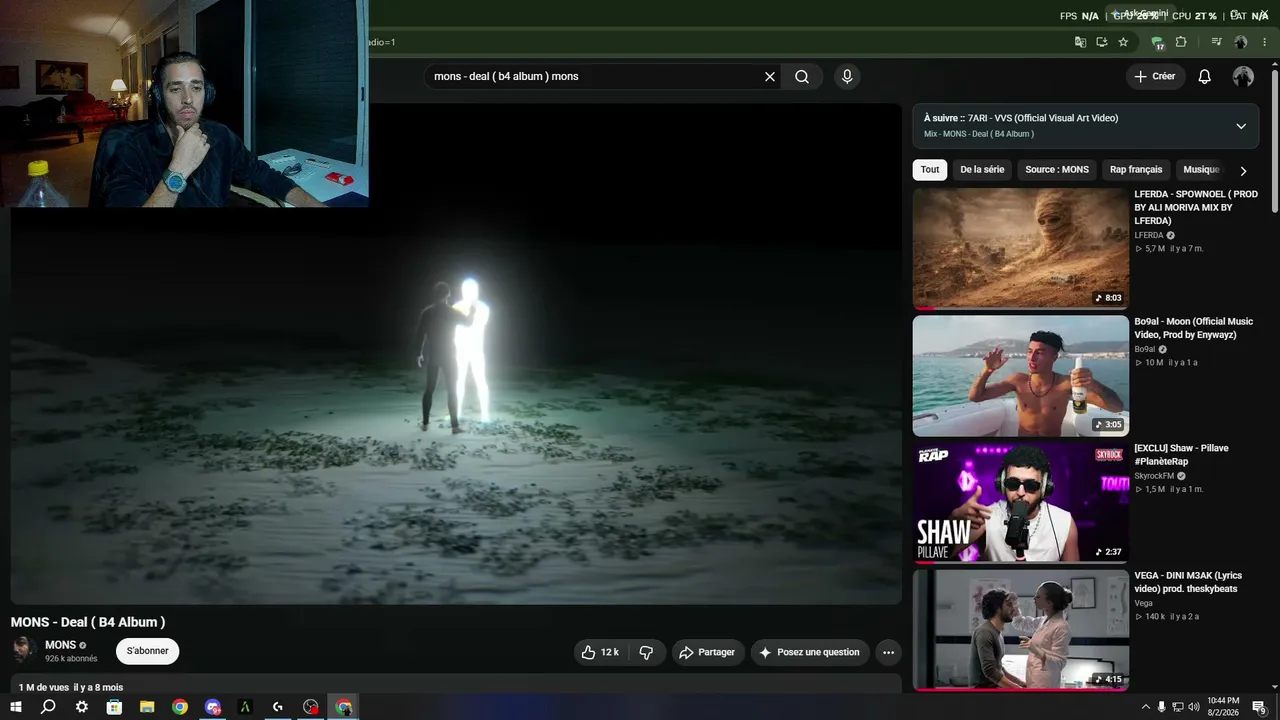This screenshot has width=1280, height=720.
Task: Click the Partager share button
Action: [x=707, y=652]
